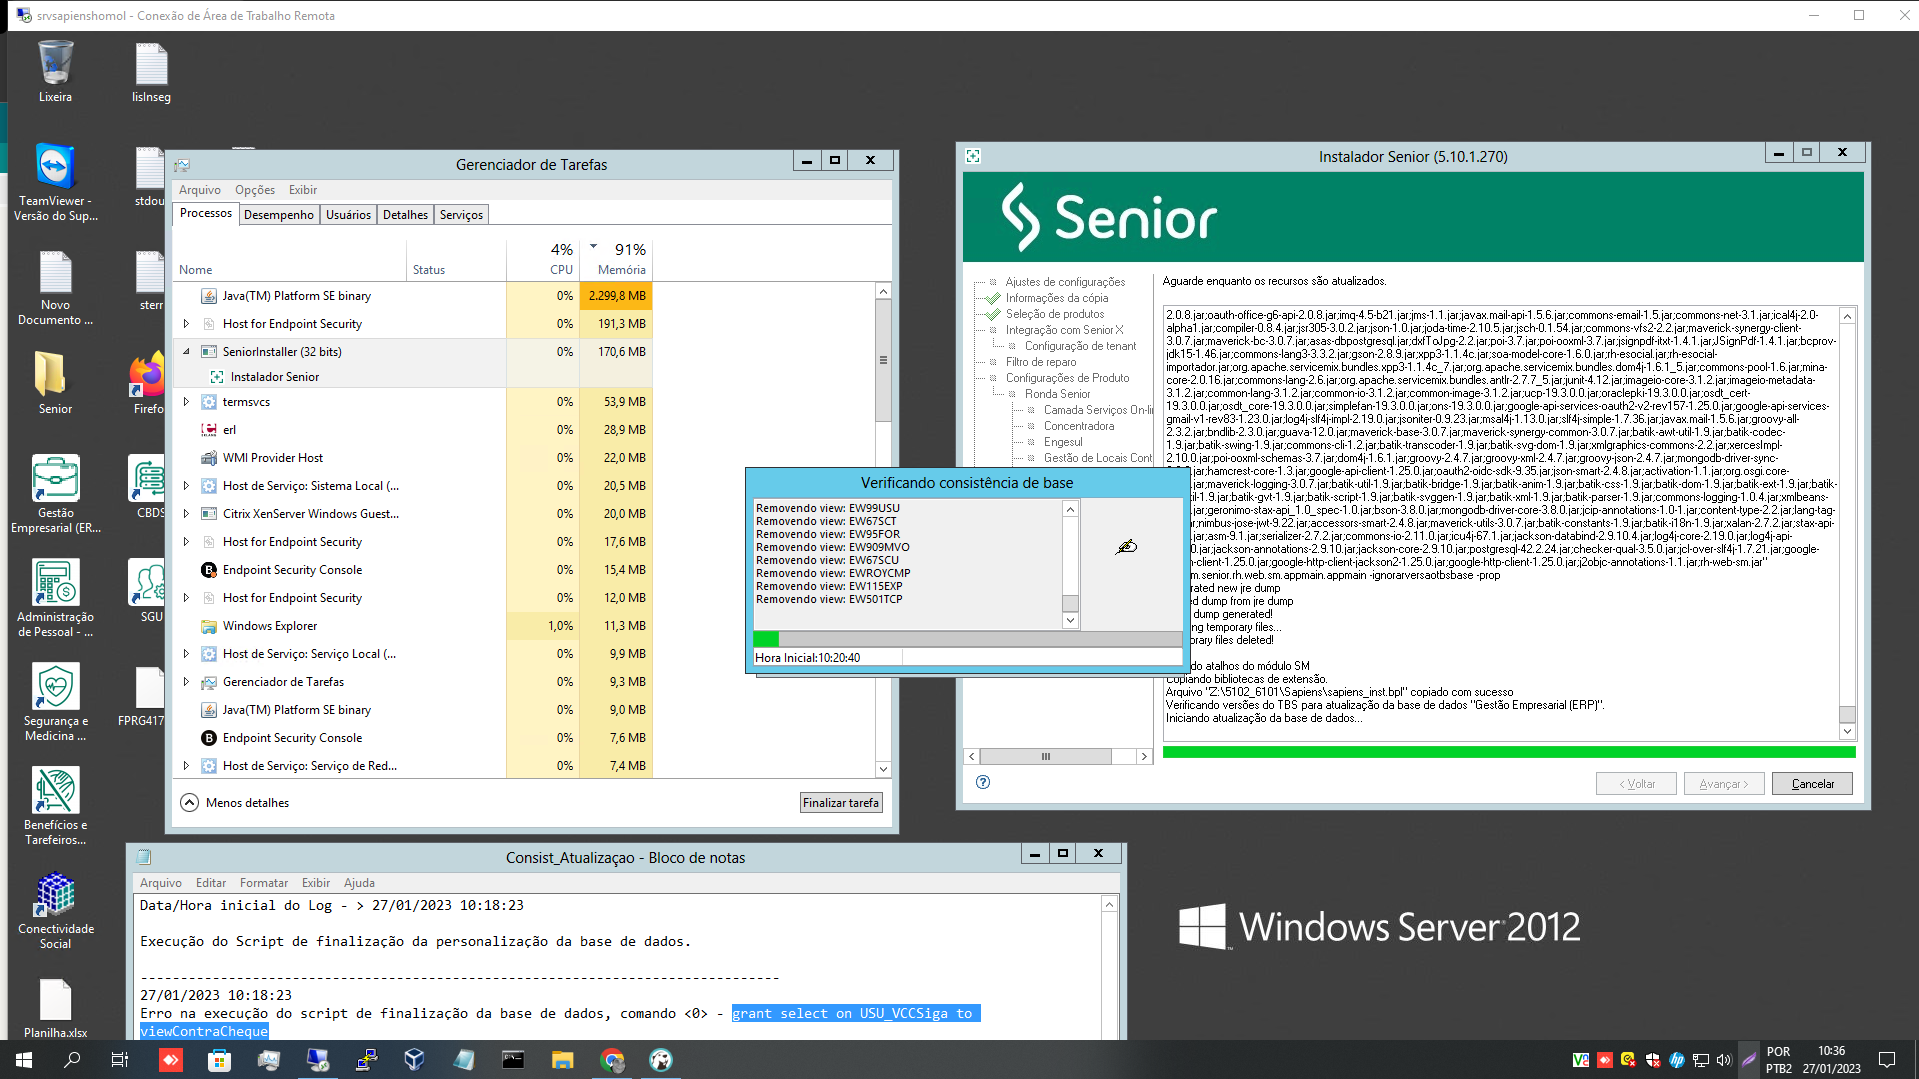Open Editar menu in Notepad

[x=211, y=883]
